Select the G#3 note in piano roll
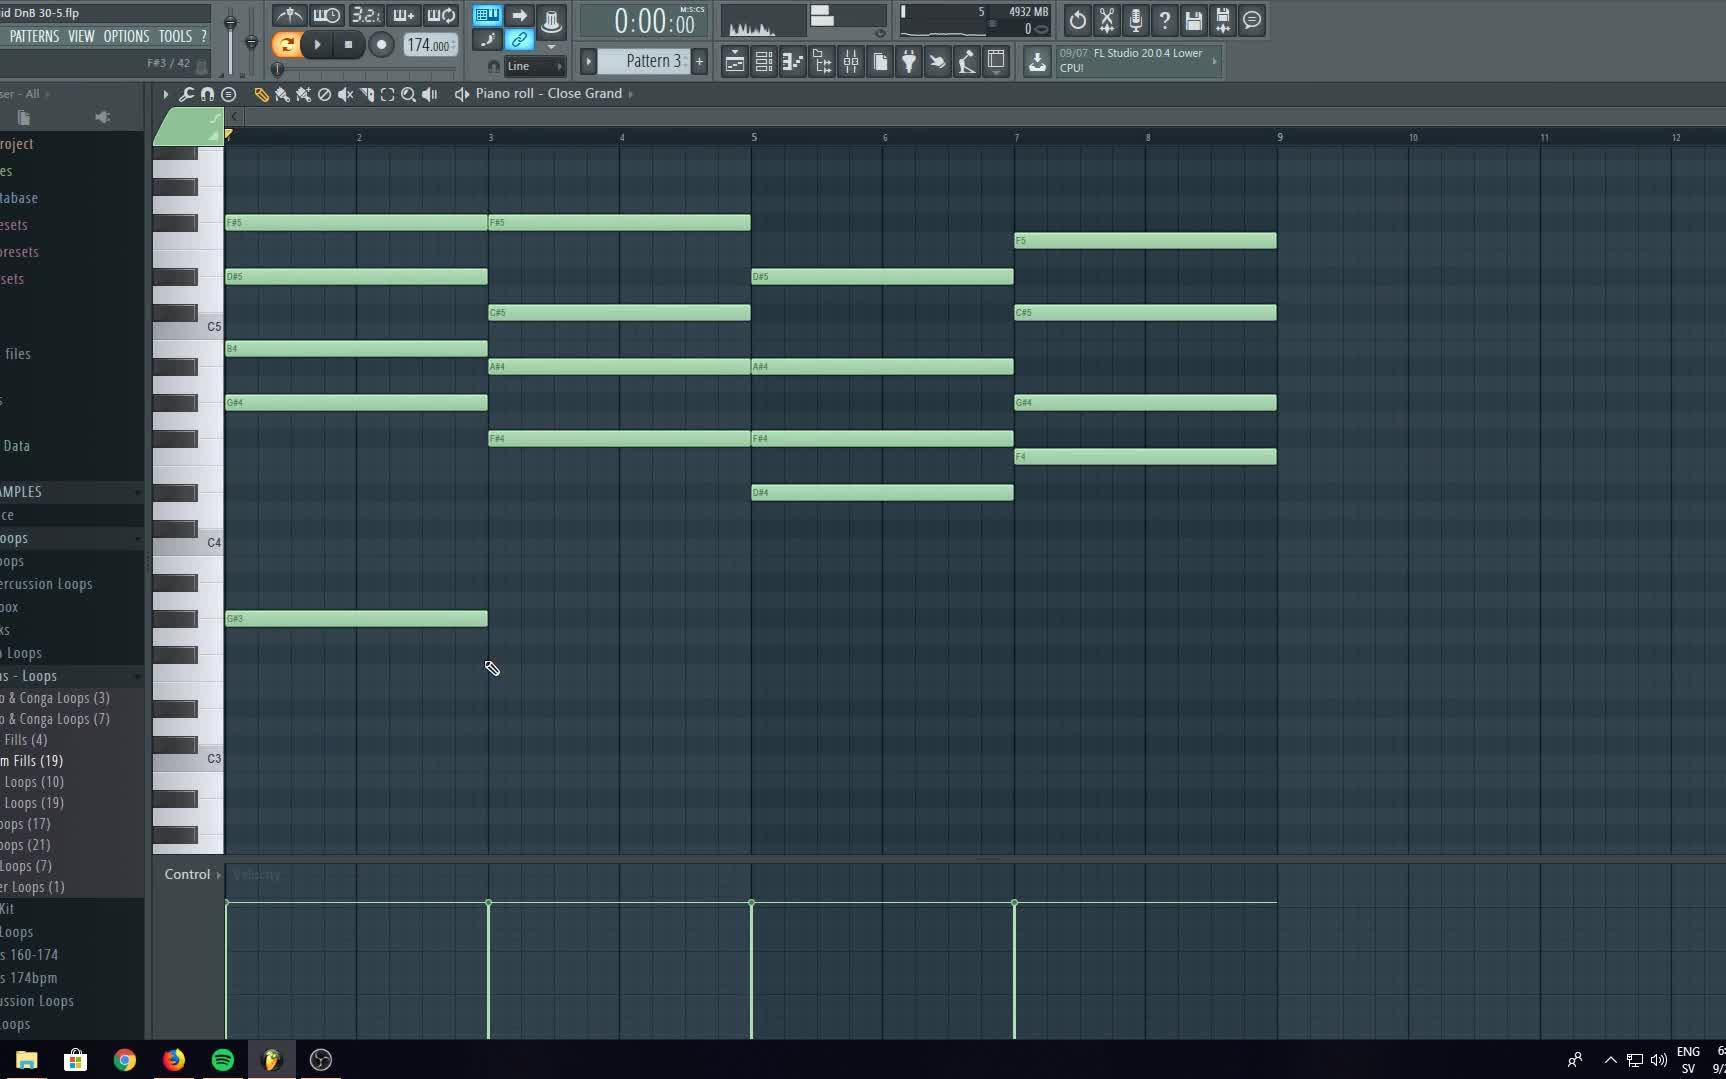 (356, 619)
